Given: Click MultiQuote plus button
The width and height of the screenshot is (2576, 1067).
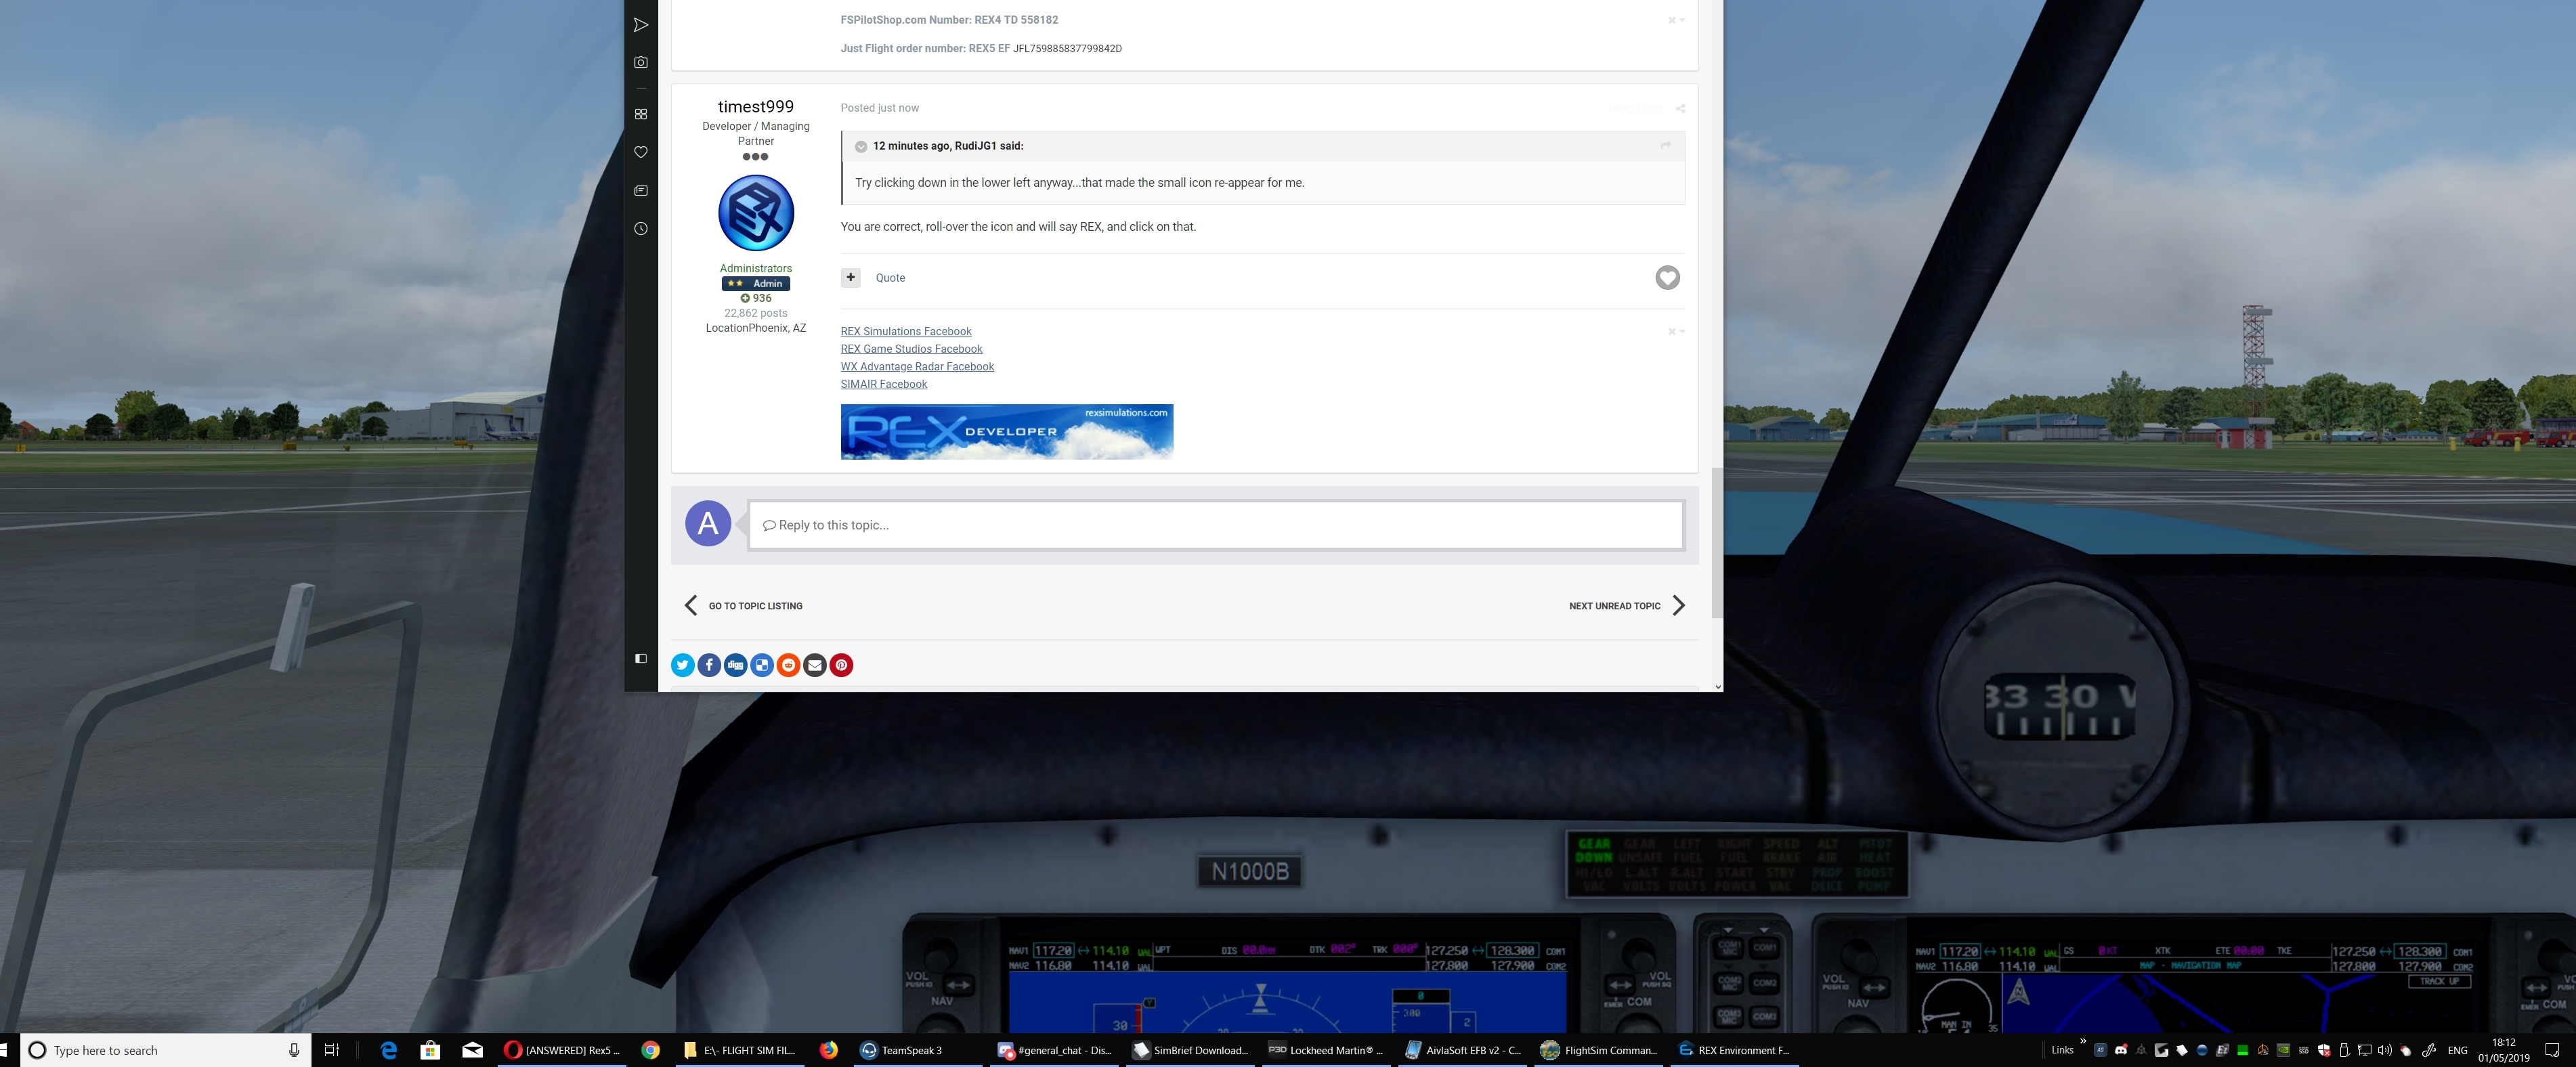Looking at the screenshot, I should click(x=850, y=277).
